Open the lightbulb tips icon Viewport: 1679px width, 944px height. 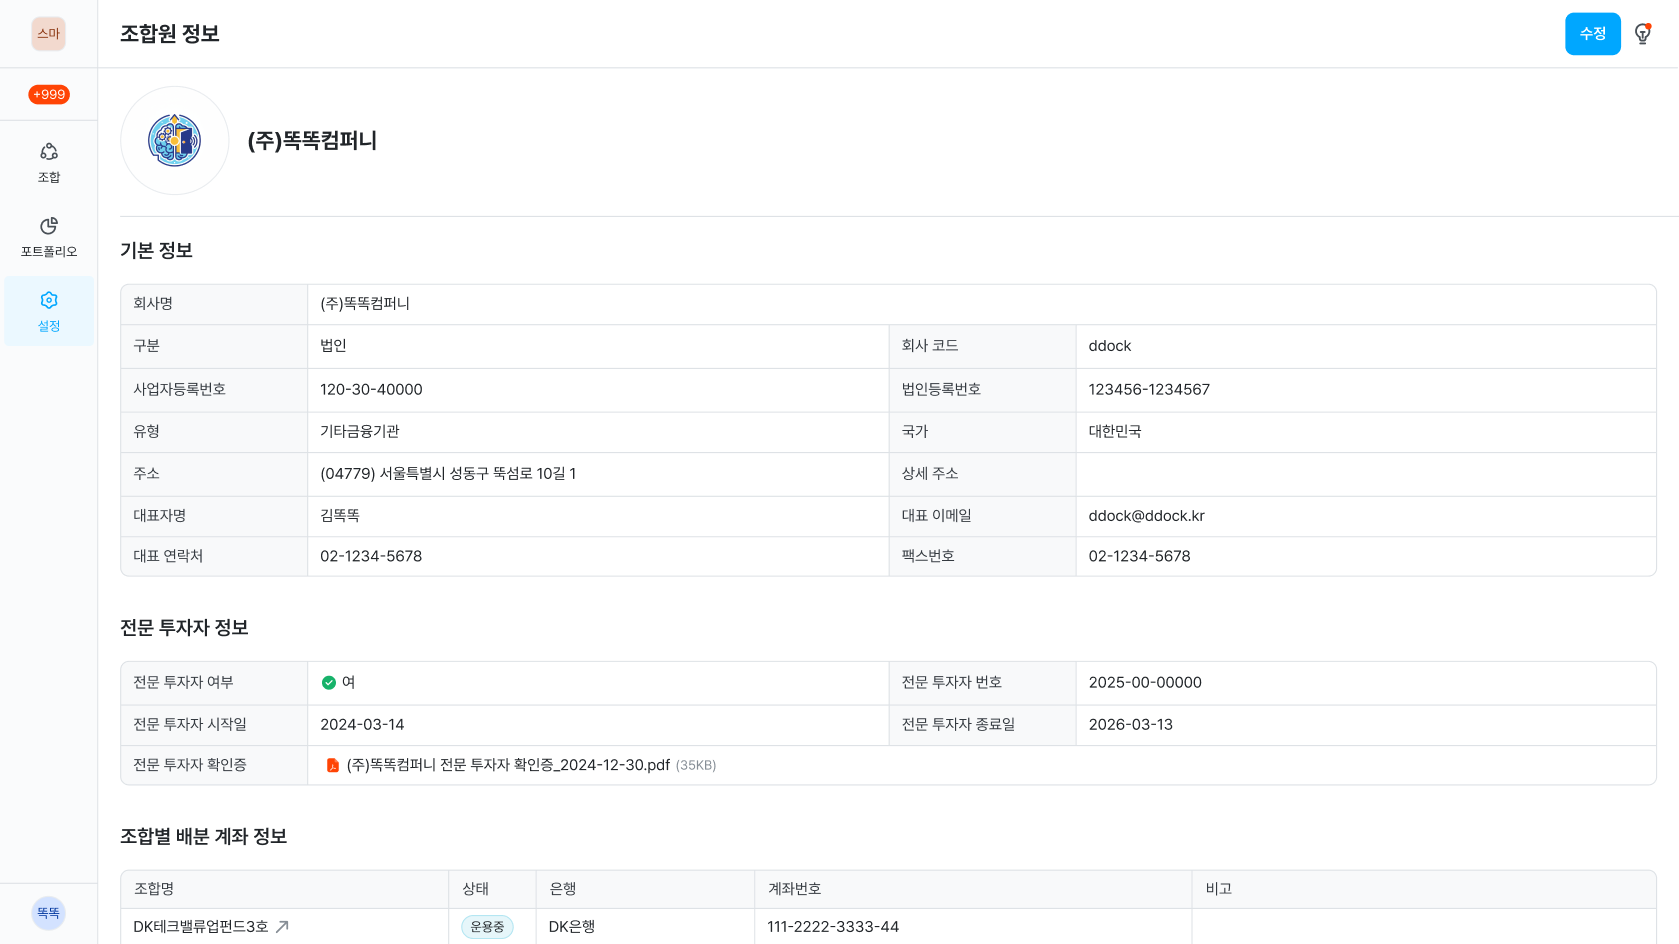1643,34
